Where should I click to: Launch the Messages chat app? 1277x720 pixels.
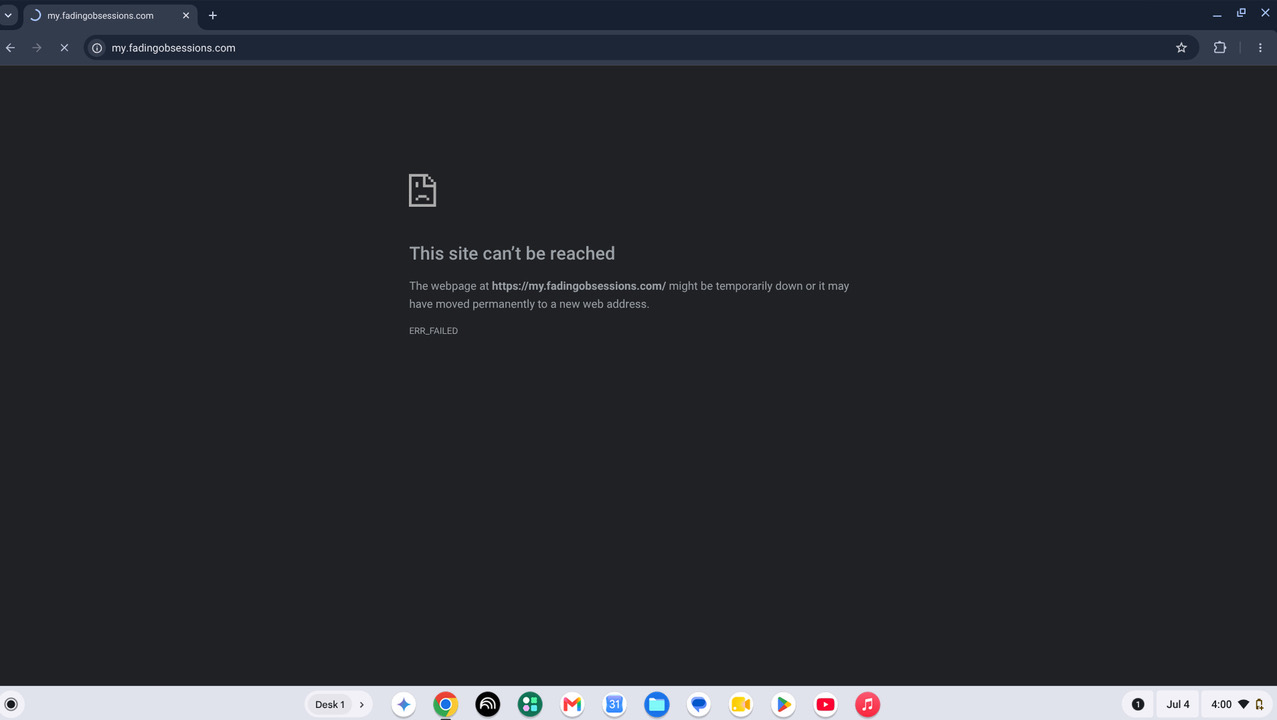tap(699, 704)
